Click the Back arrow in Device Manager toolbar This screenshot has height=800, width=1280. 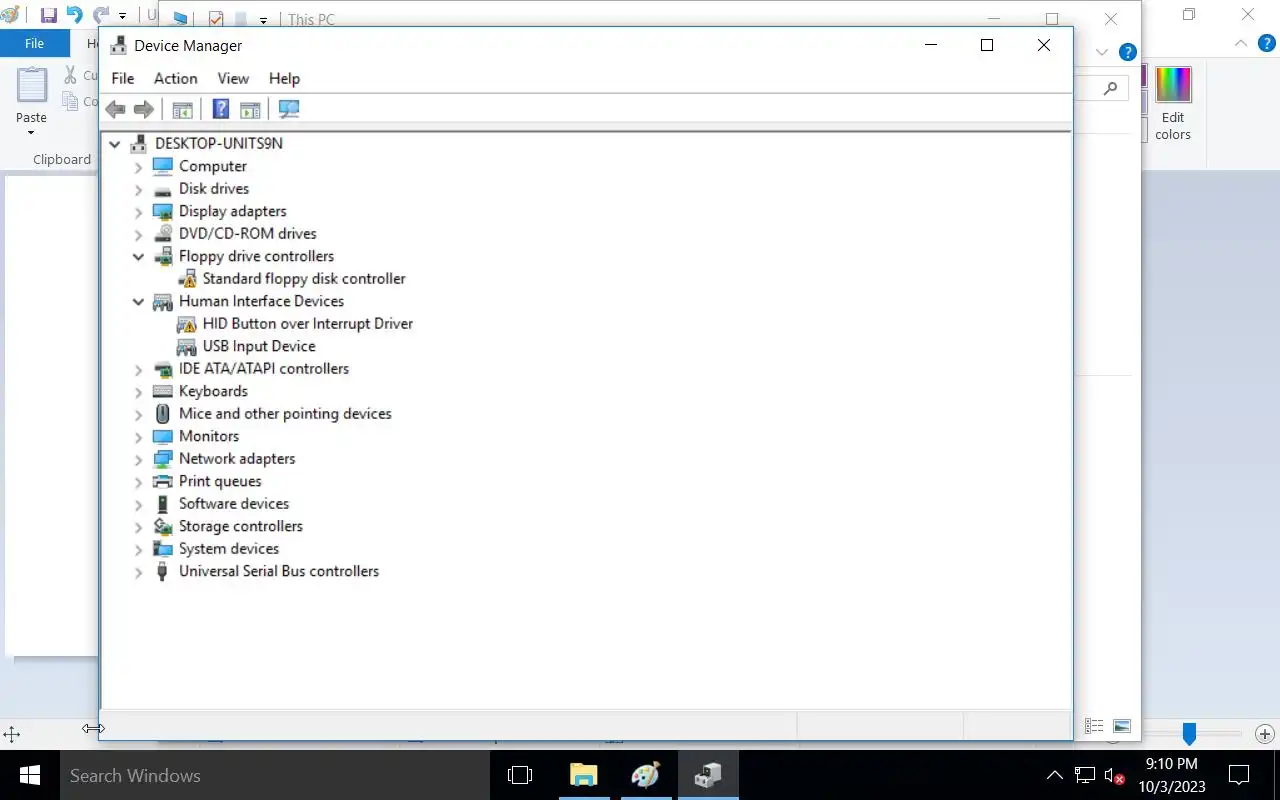pyautogui.click(x=115, y=109)
